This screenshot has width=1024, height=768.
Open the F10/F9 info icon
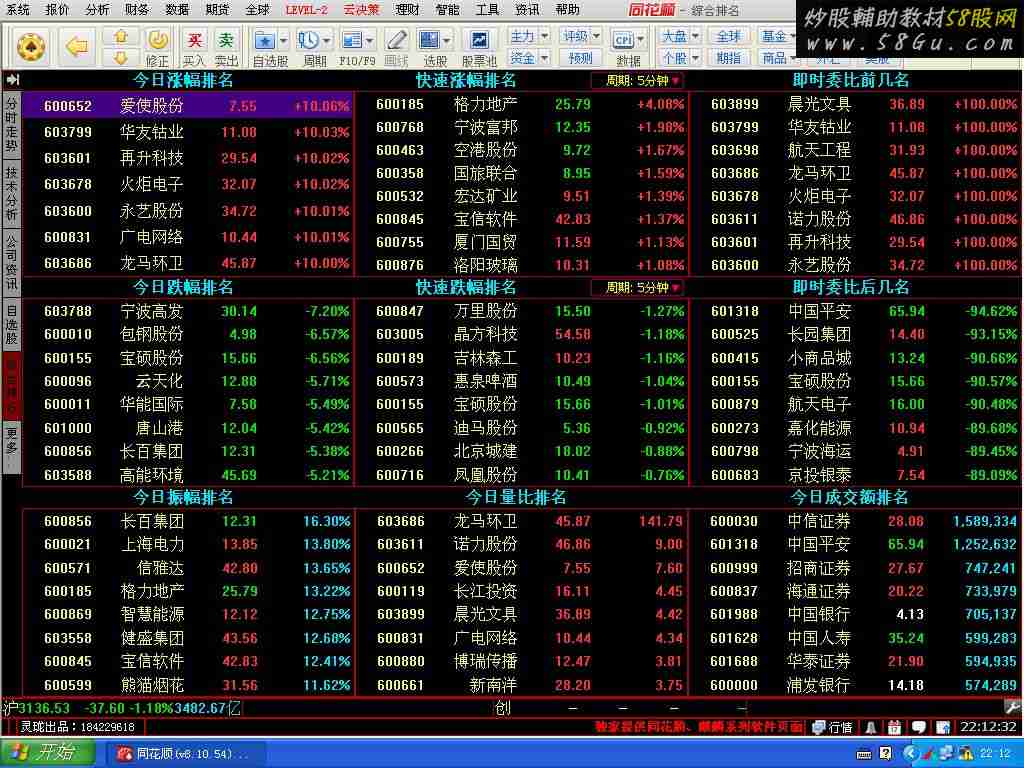click(x=352, y=40)
